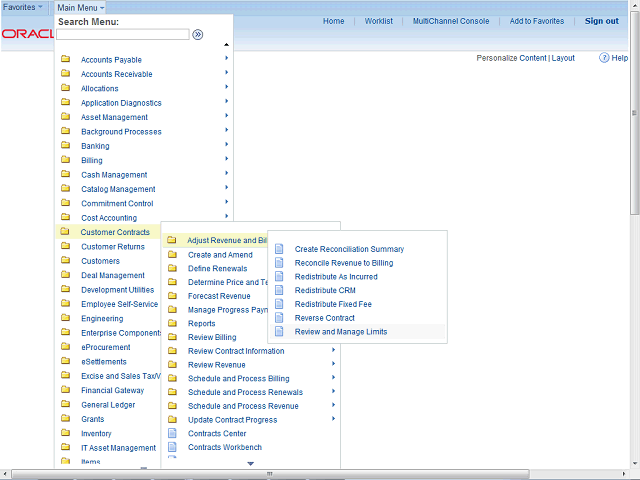
Task: Click the Reconcile Revenue to Billing page icon
Action: (x=279, y=262)
